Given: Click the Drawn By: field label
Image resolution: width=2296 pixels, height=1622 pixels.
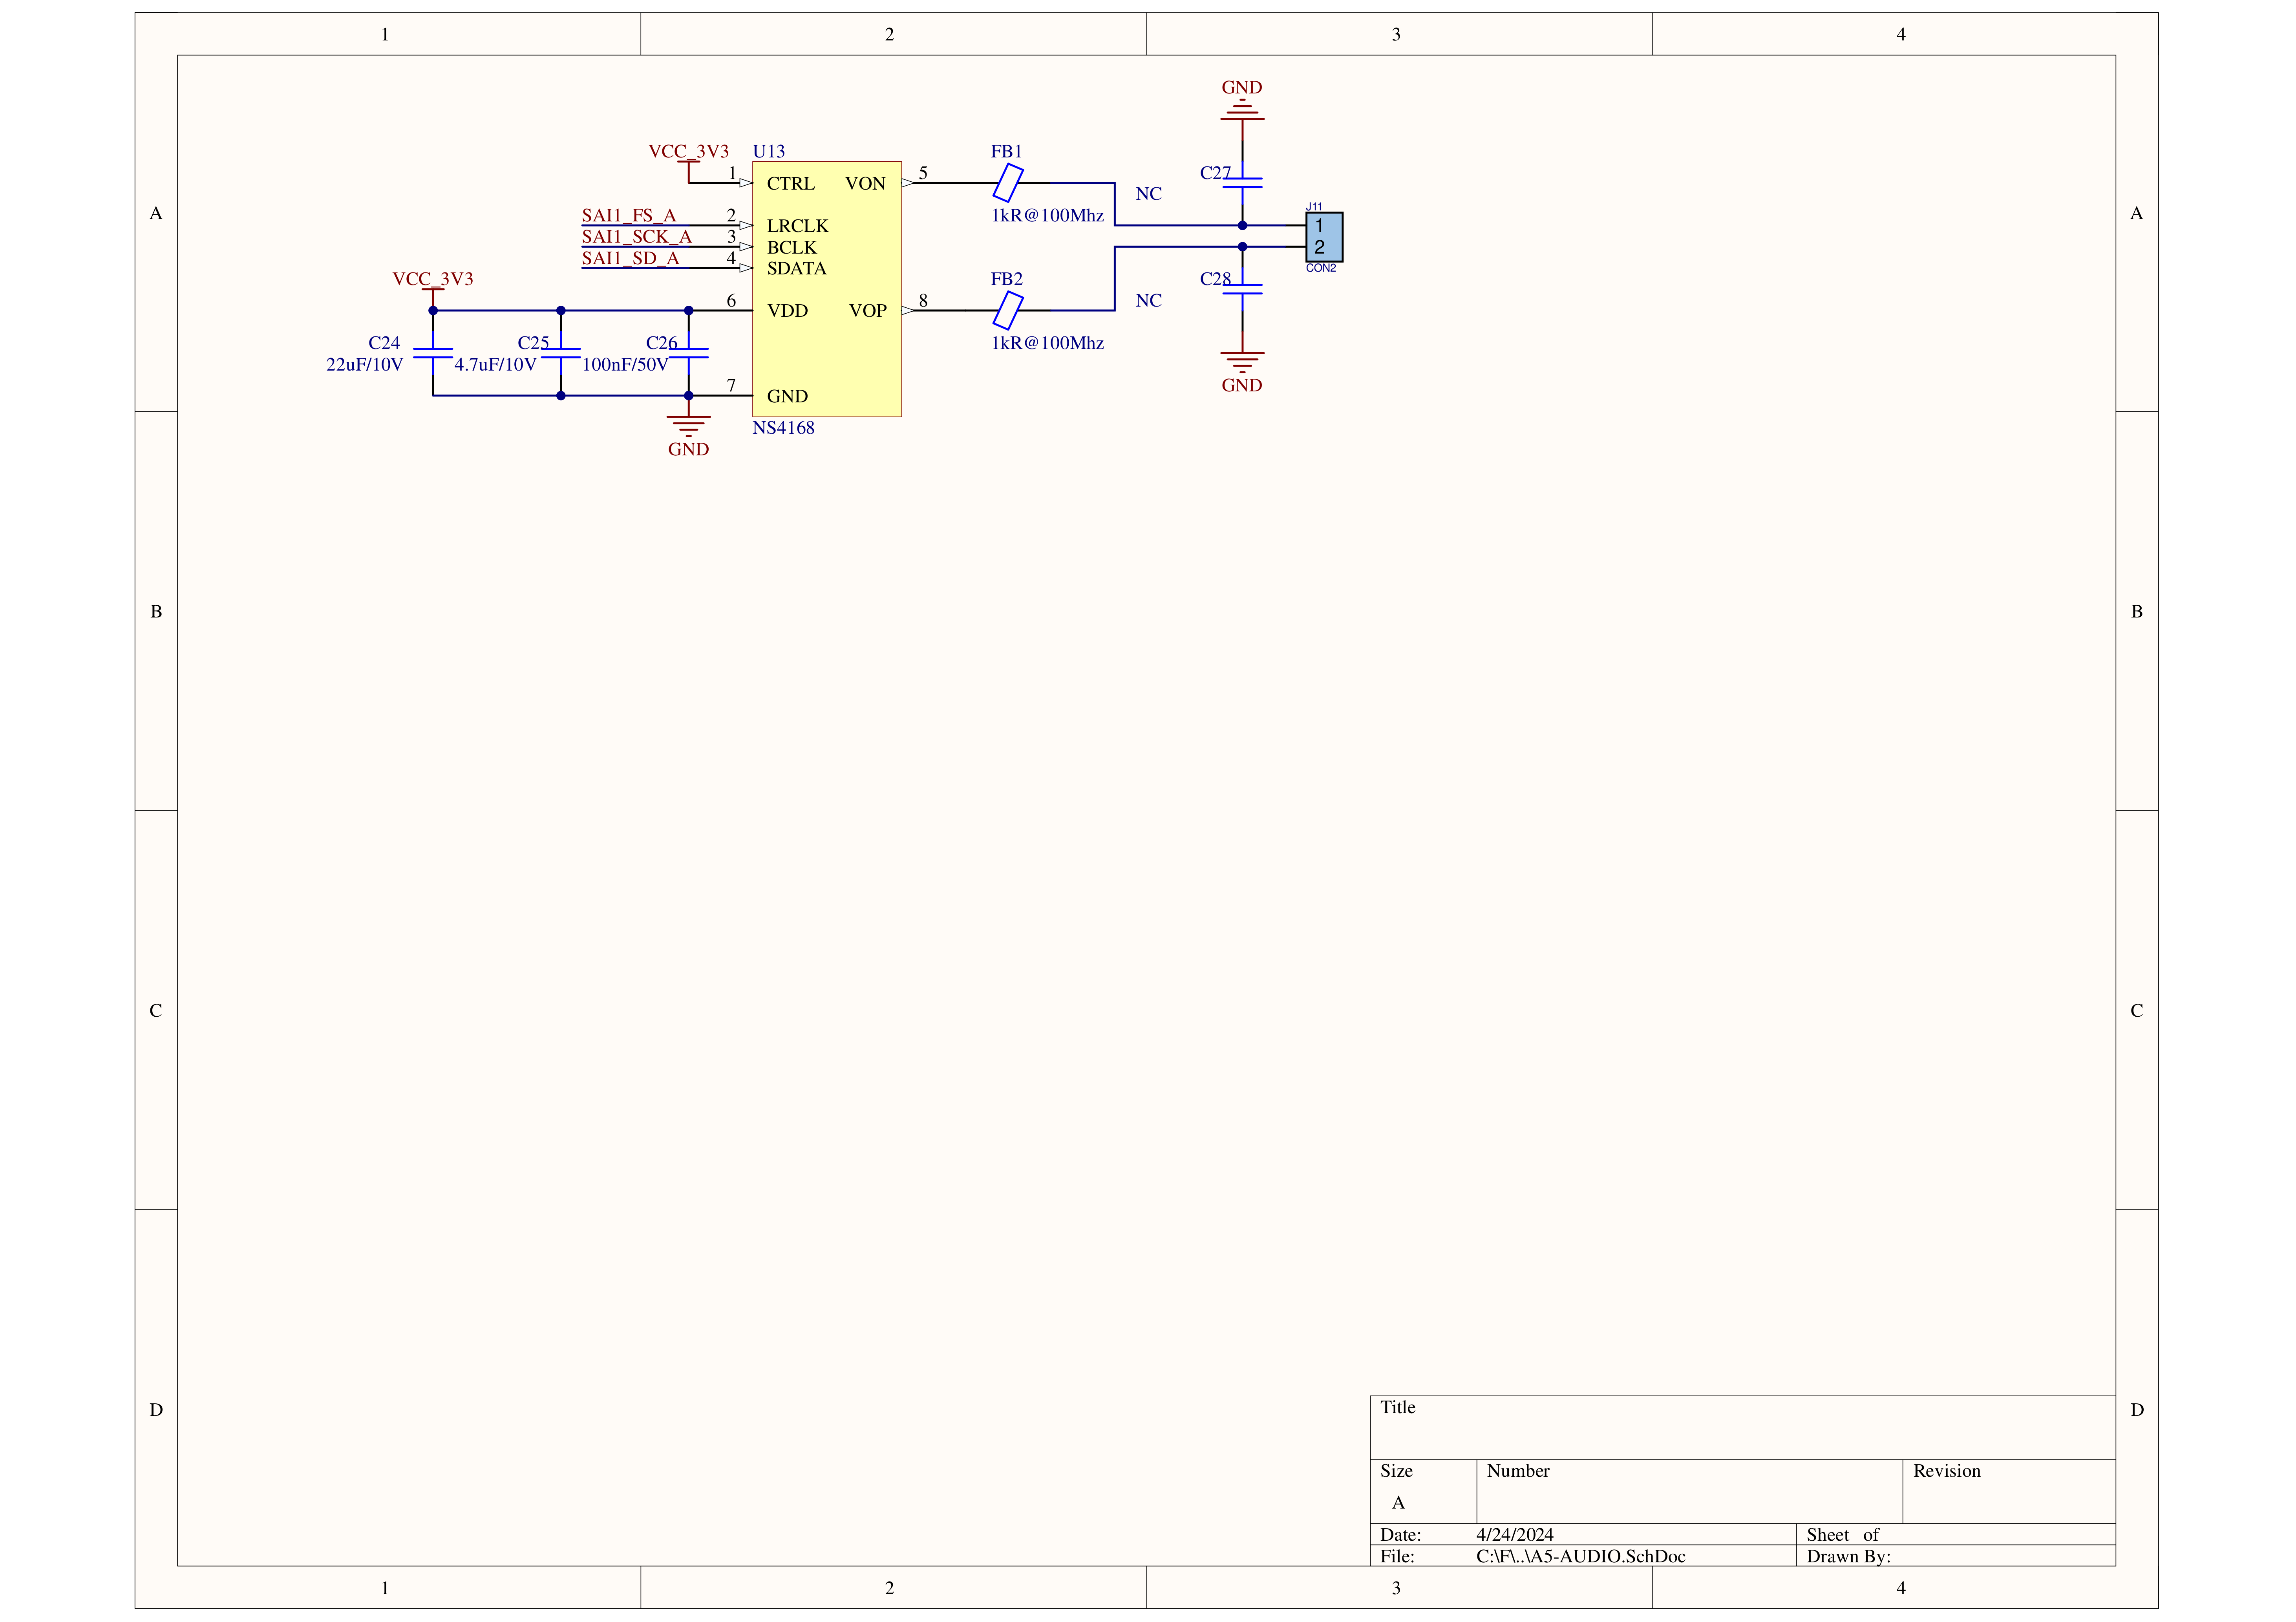Looking at the screenshot, I should (1849, 1557).
